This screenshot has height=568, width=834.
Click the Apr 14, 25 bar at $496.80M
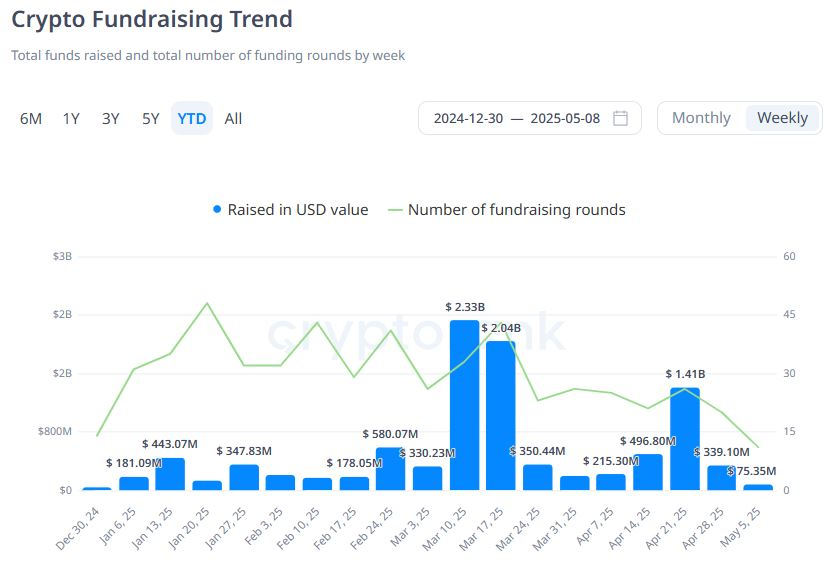pyautogui.click(x=648, y=472)
